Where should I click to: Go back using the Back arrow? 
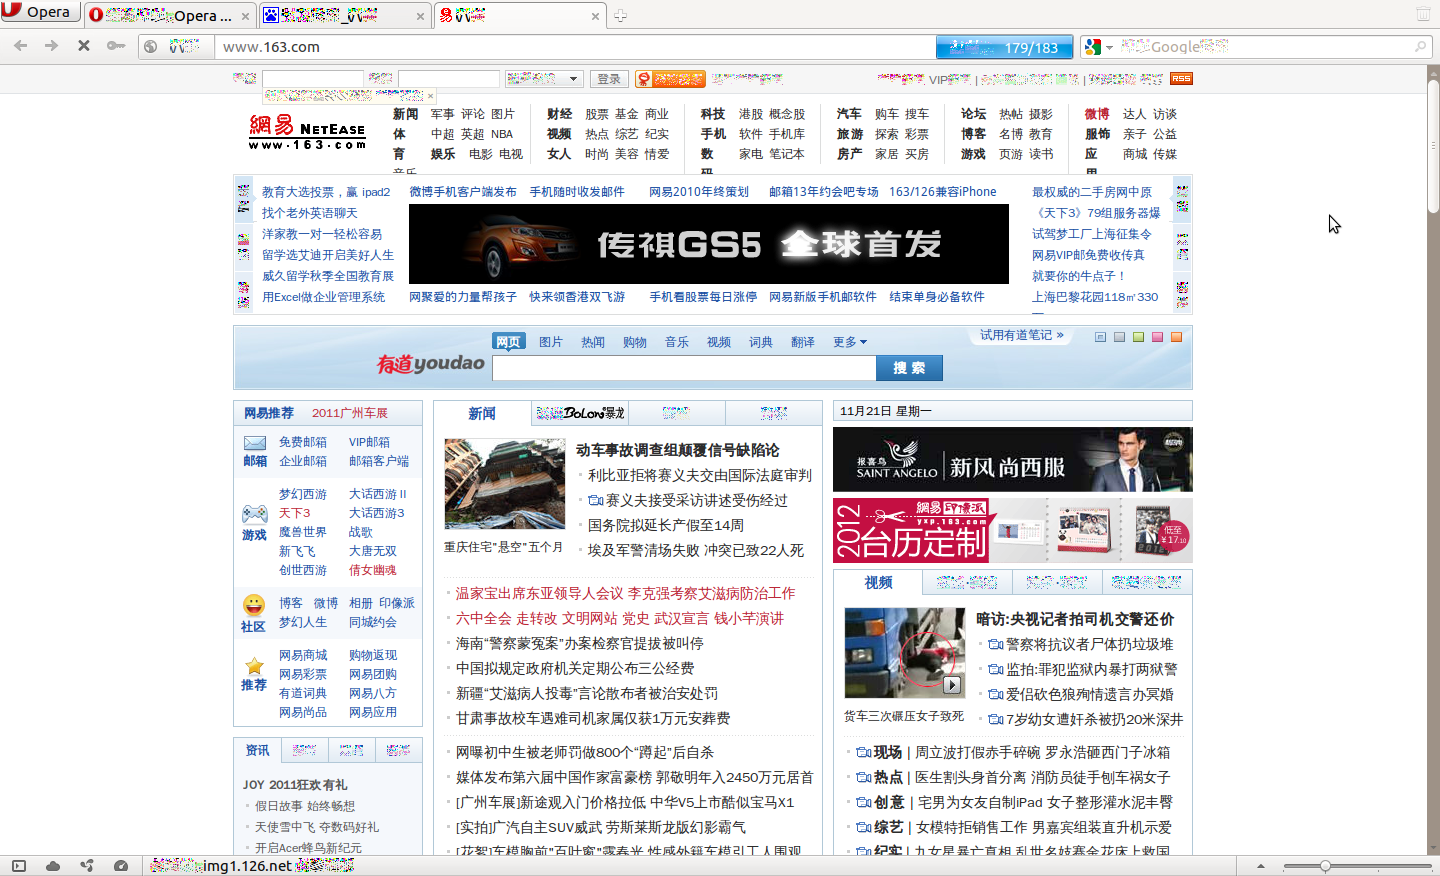(x=21, y=46)
